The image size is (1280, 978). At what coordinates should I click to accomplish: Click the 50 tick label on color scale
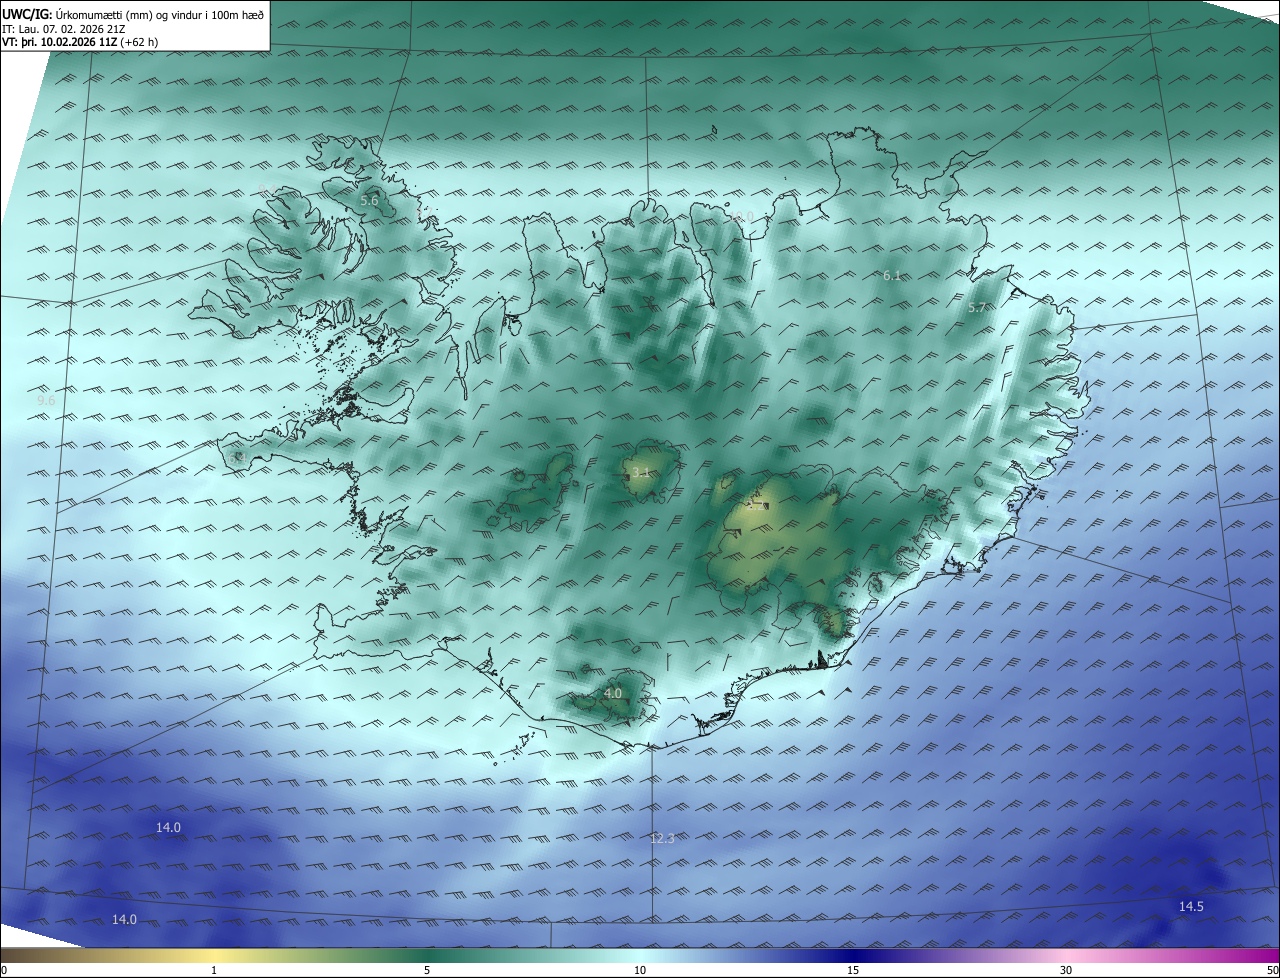point(1272,970)
